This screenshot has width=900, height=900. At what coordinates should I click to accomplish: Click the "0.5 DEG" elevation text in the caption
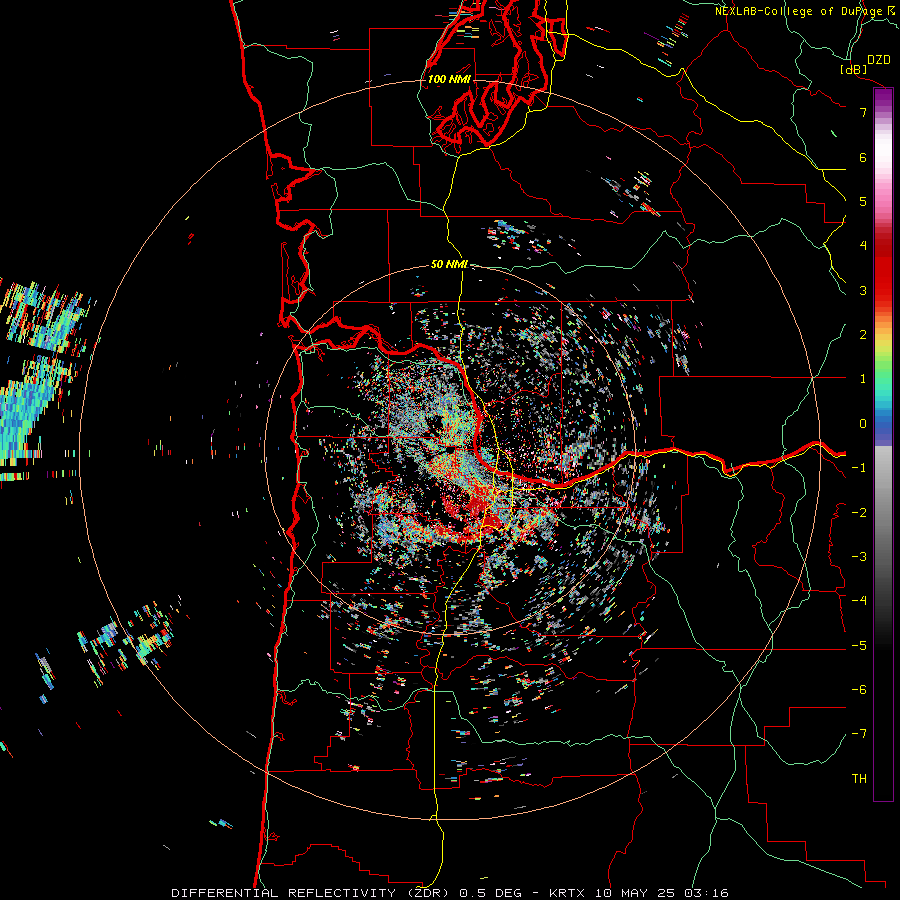pos(491,893)
